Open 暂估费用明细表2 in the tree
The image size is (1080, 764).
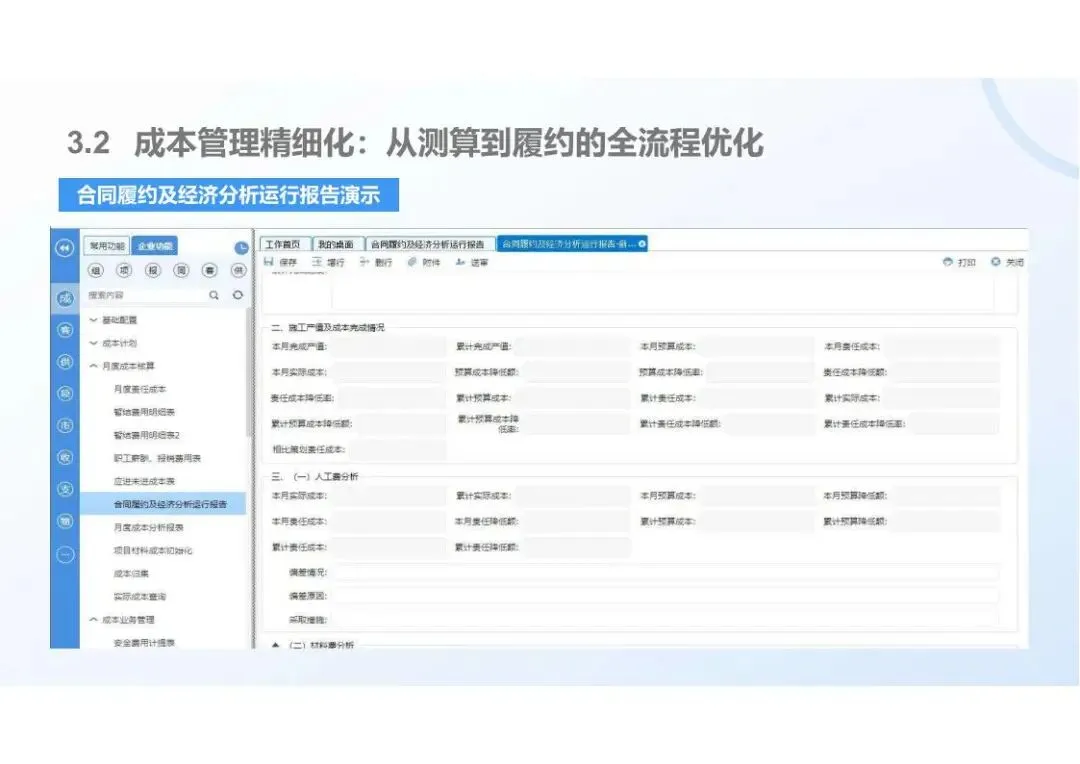coord(147,435)
